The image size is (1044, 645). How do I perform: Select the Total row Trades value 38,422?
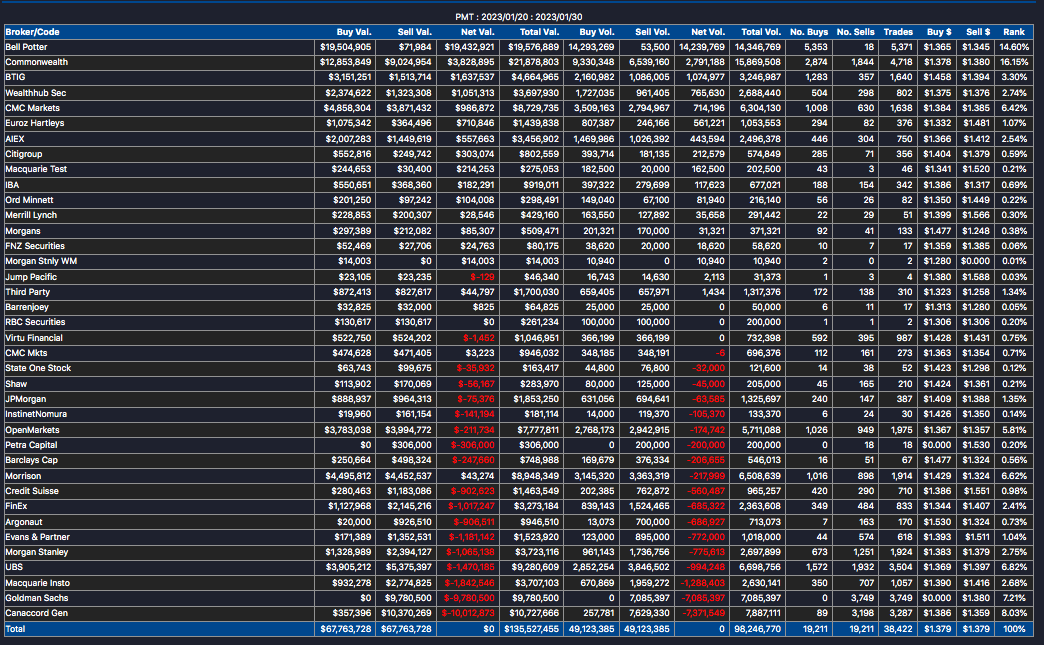coord(898,629)
